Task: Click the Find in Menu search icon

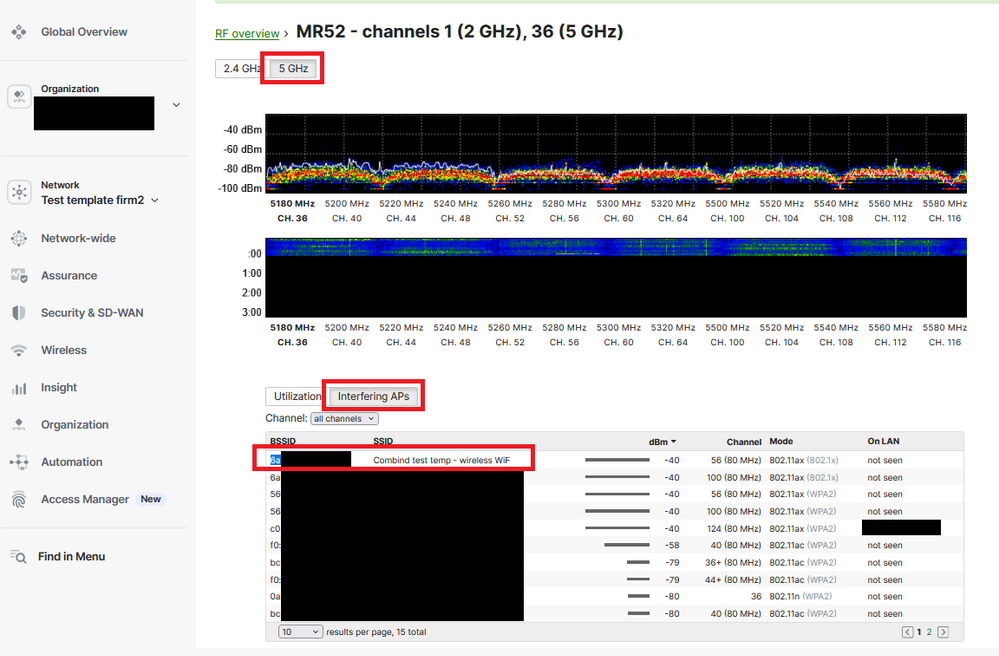Action: (x=18, y=556)
